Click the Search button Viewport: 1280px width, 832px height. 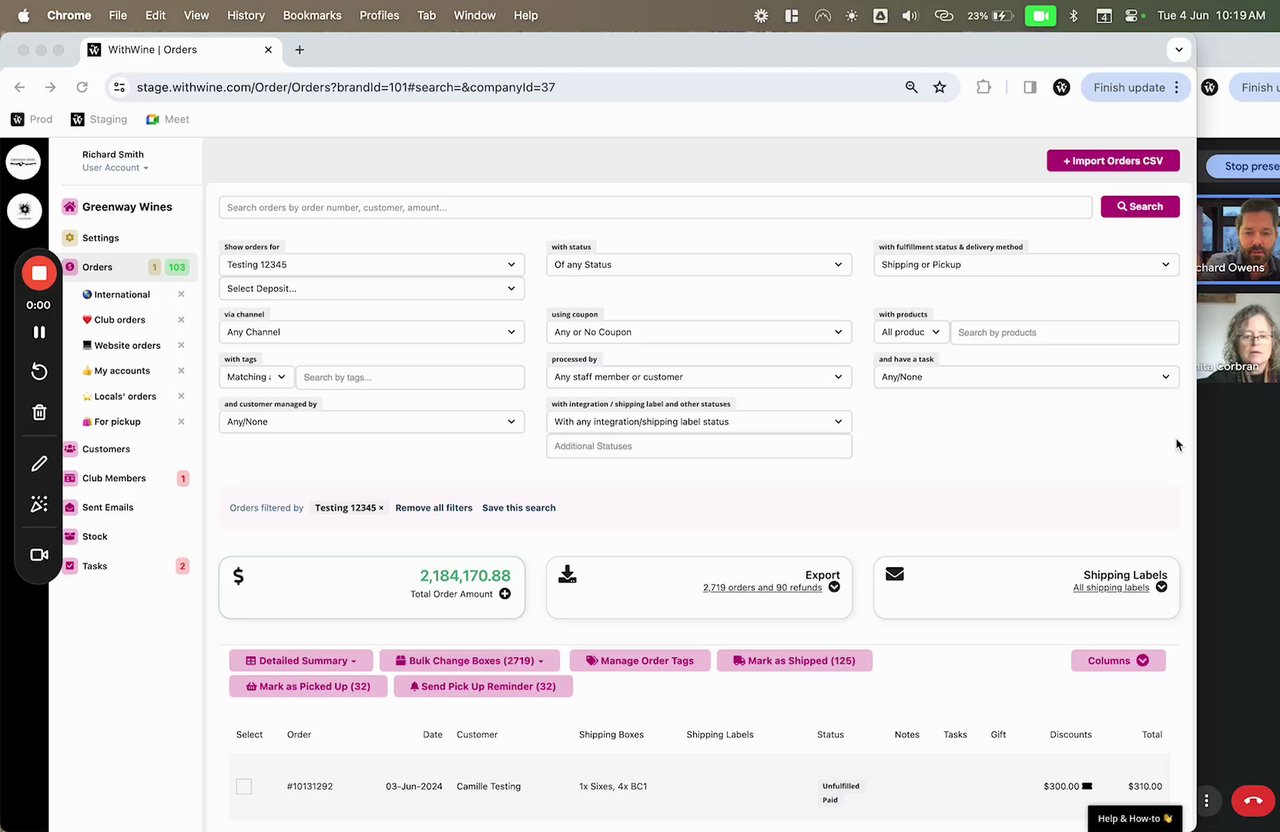(1140, 207)
